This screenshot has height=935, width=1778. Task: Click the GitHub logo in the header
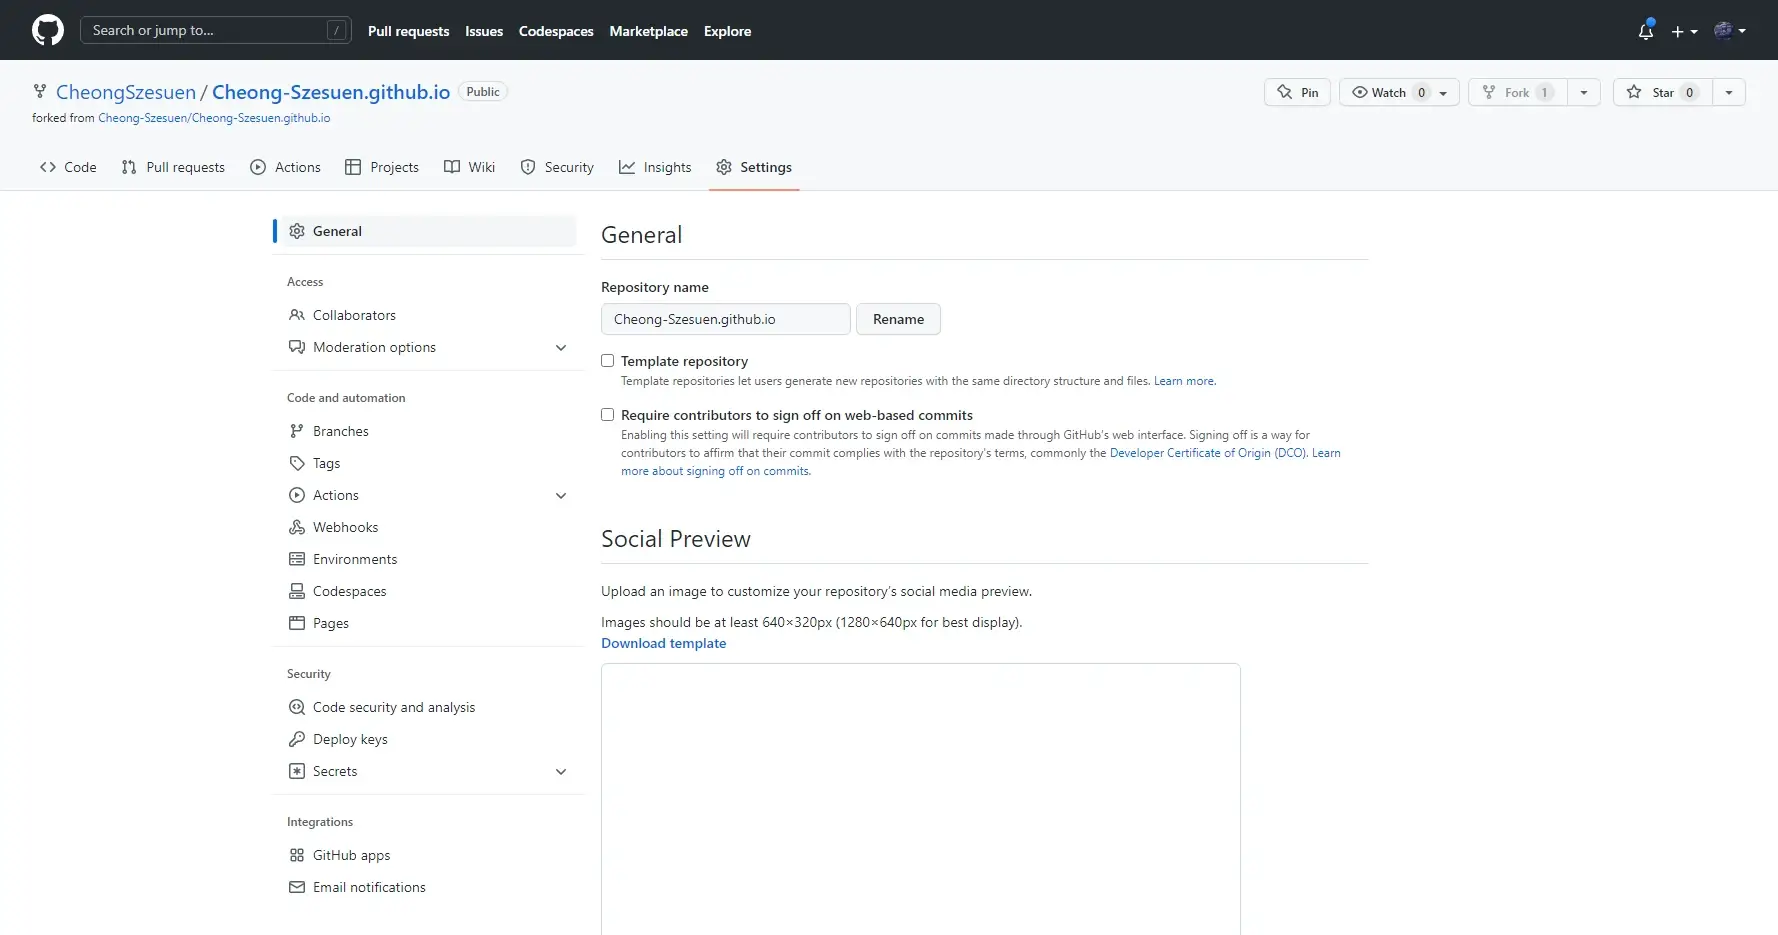[47, 30]
